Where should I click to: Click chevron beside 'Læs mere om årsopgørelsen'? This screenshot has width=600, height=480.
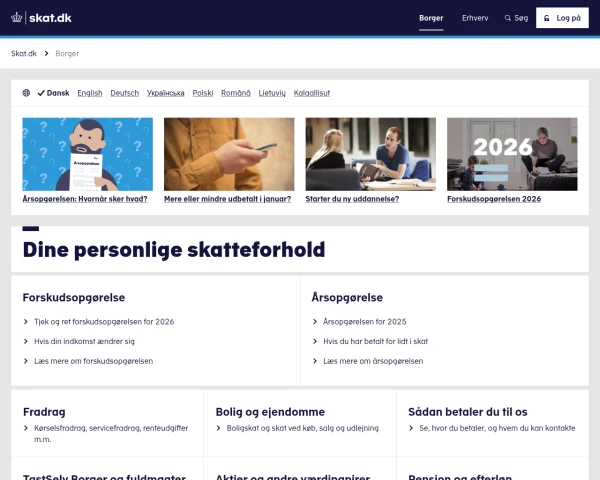coord(315,361)
